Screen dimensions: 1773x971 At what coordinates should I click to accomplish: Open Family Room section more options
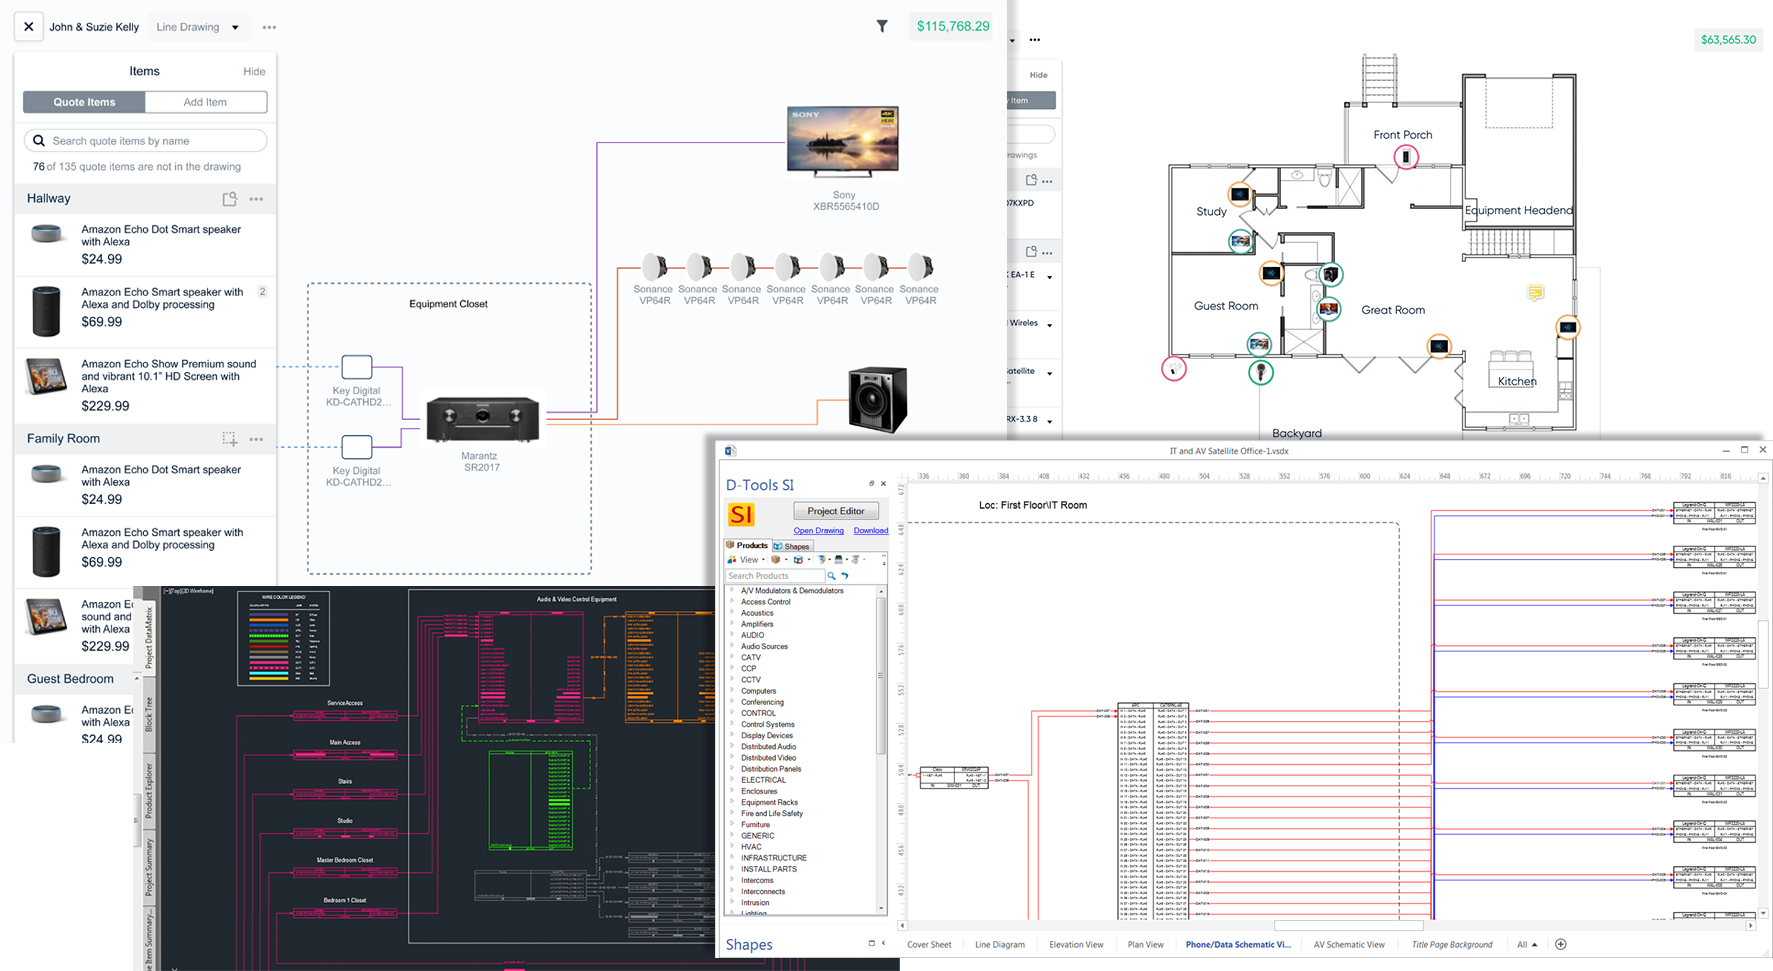[x=257, y=439]
